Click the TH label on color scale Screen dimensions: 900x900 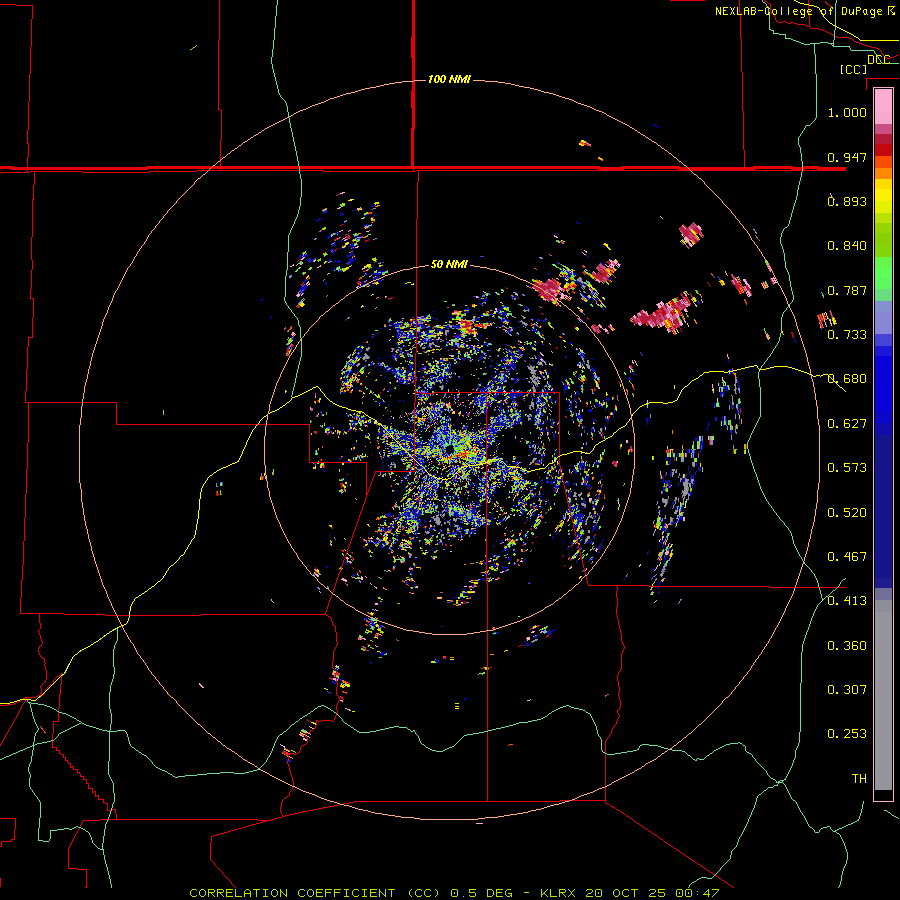coord(859,779)
